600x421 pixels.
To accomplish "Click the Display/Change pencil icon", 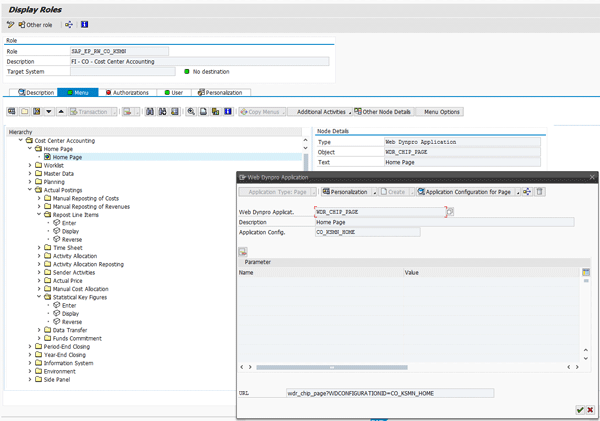I will [11, 24].
